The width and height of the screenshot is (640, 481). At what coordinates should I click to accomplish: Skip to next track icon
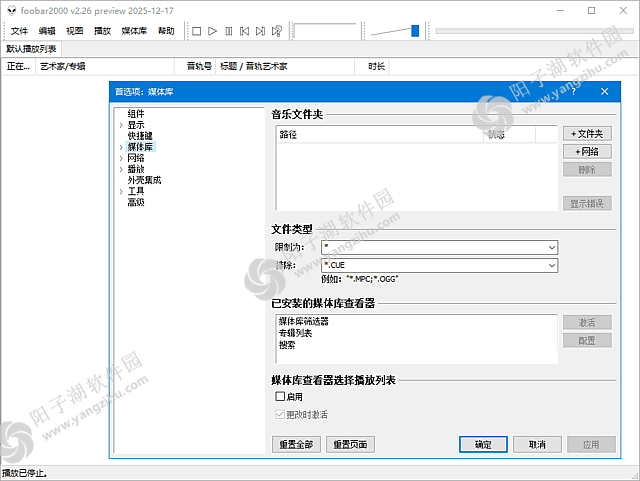260,31
